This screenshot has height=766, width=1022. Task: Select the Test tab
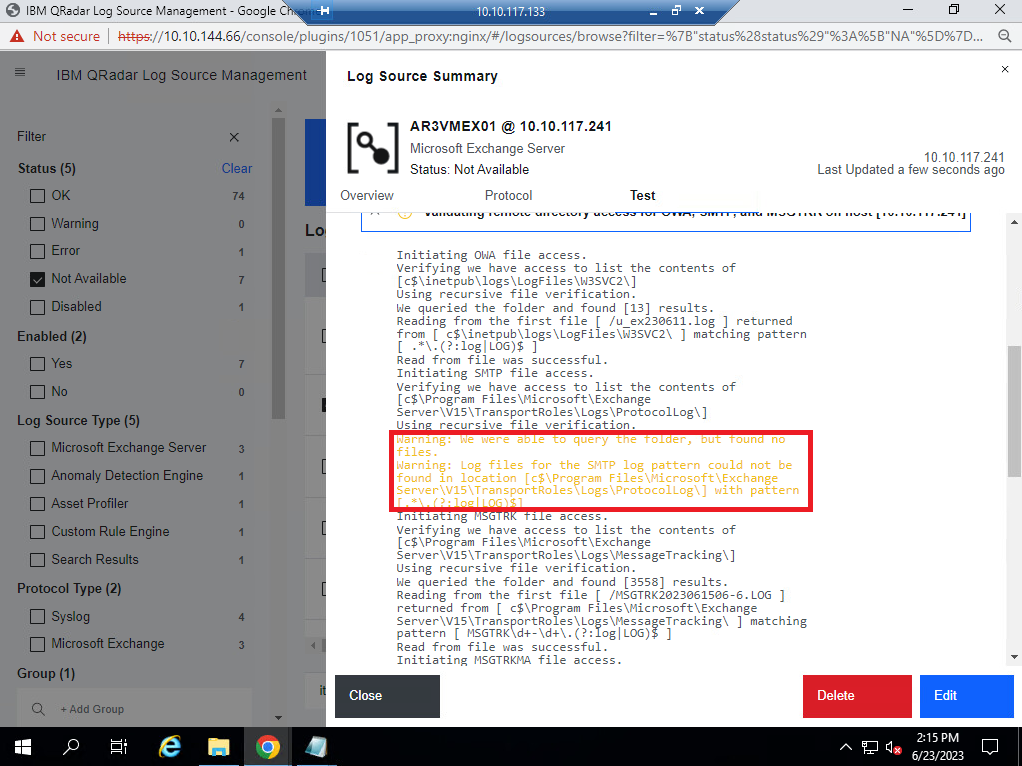point(643,196)
